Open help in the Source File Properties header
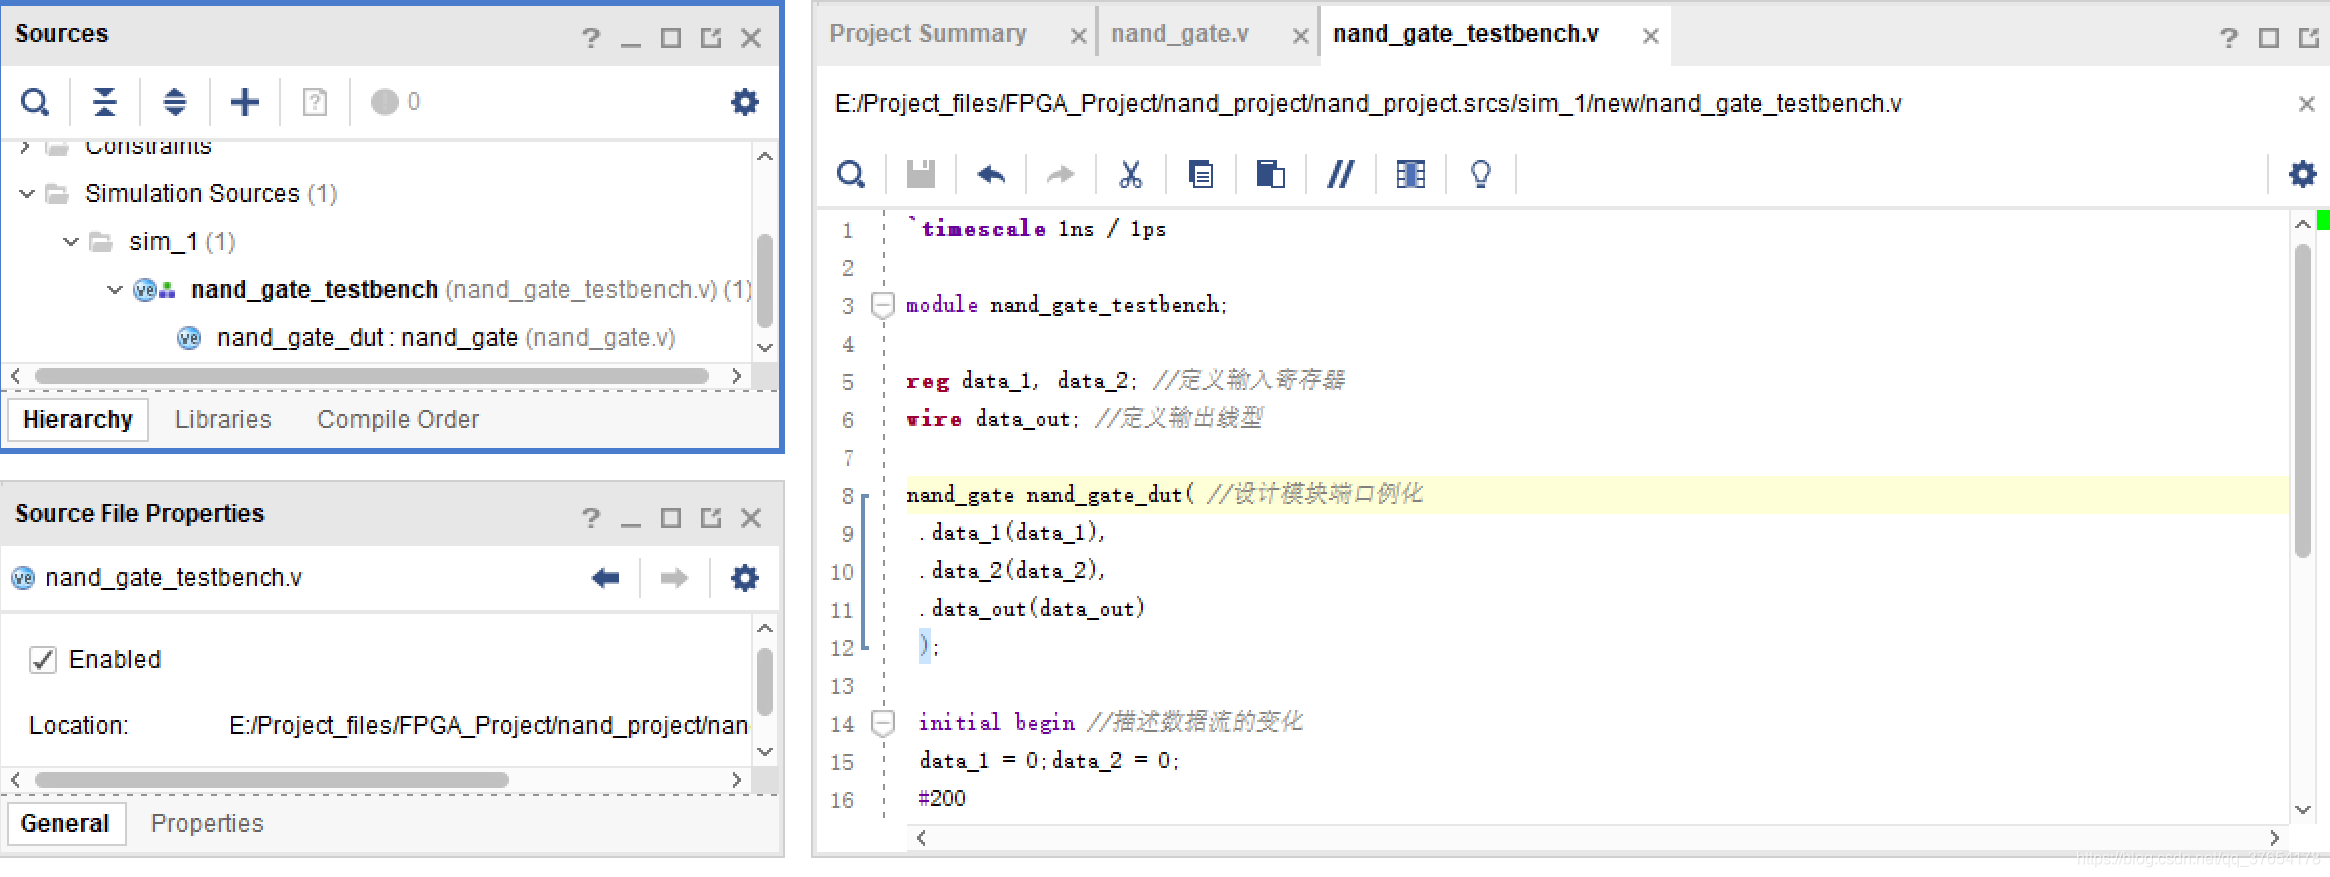Image resolution: width=2330 pixels, height=877 pixels. point(591,518)
